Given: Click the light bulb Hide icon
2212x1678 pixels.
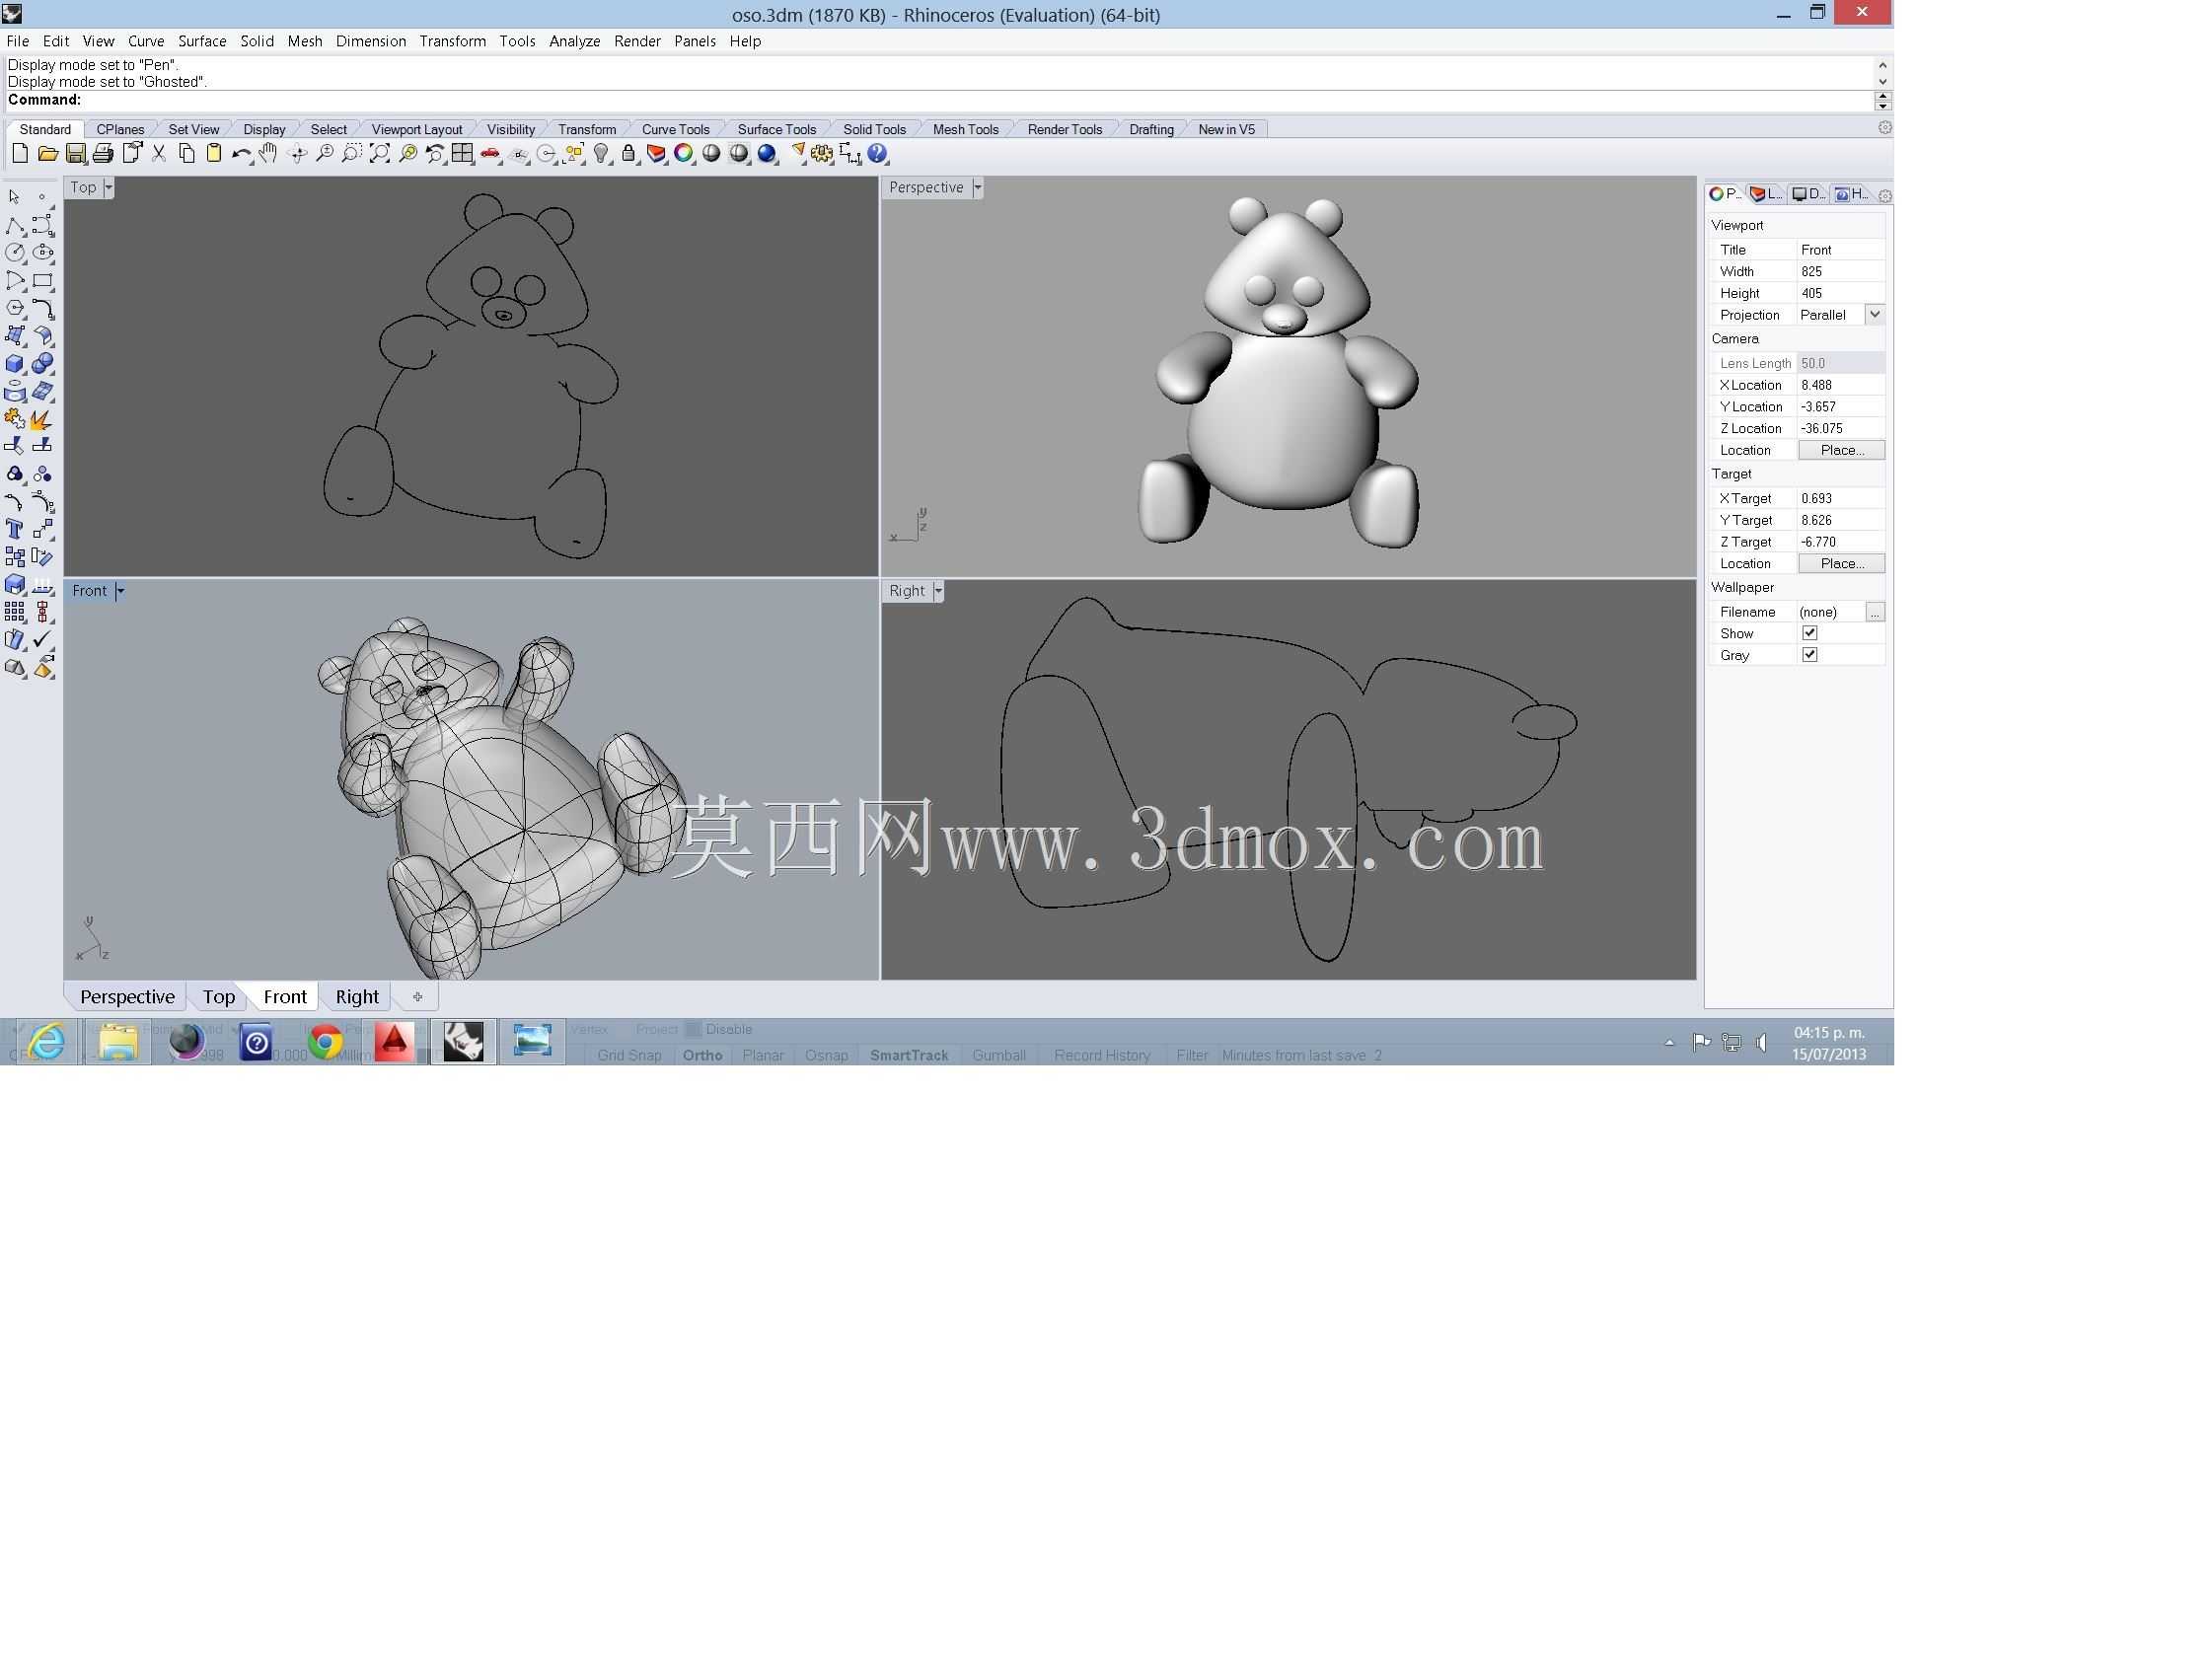Looking at the screenshot, I should [601, 154].
